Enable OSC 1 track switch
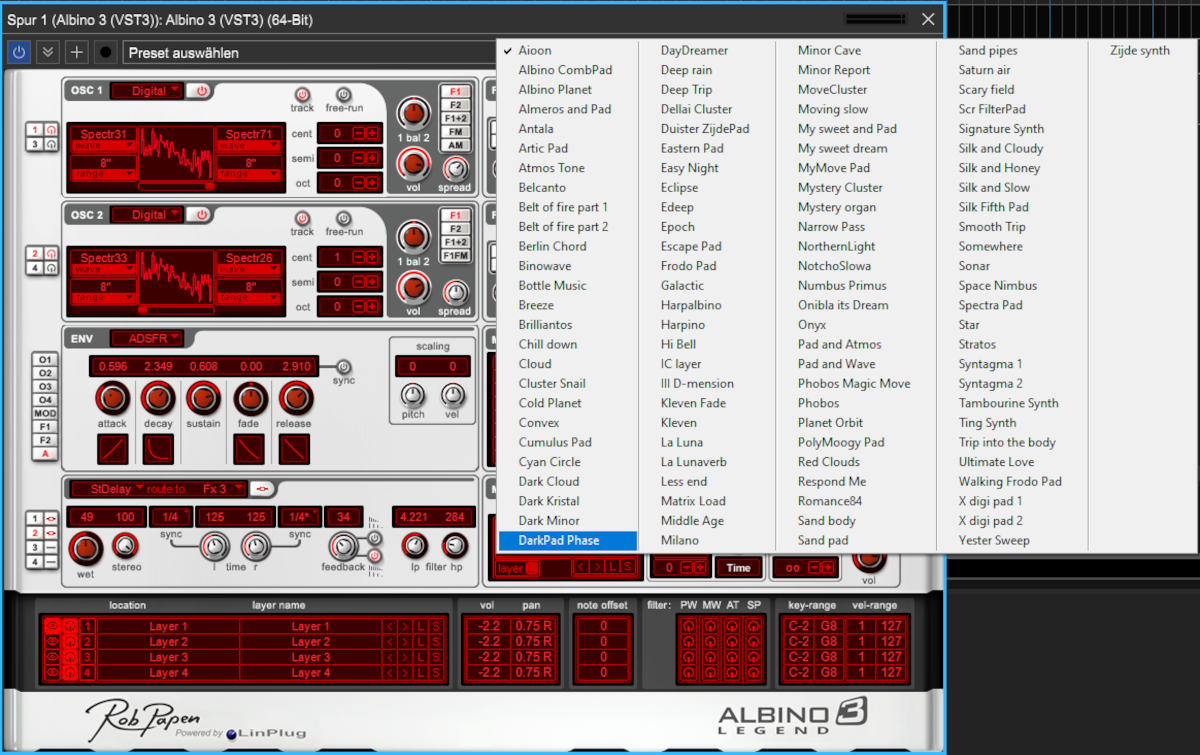 (x=301, y=94)
